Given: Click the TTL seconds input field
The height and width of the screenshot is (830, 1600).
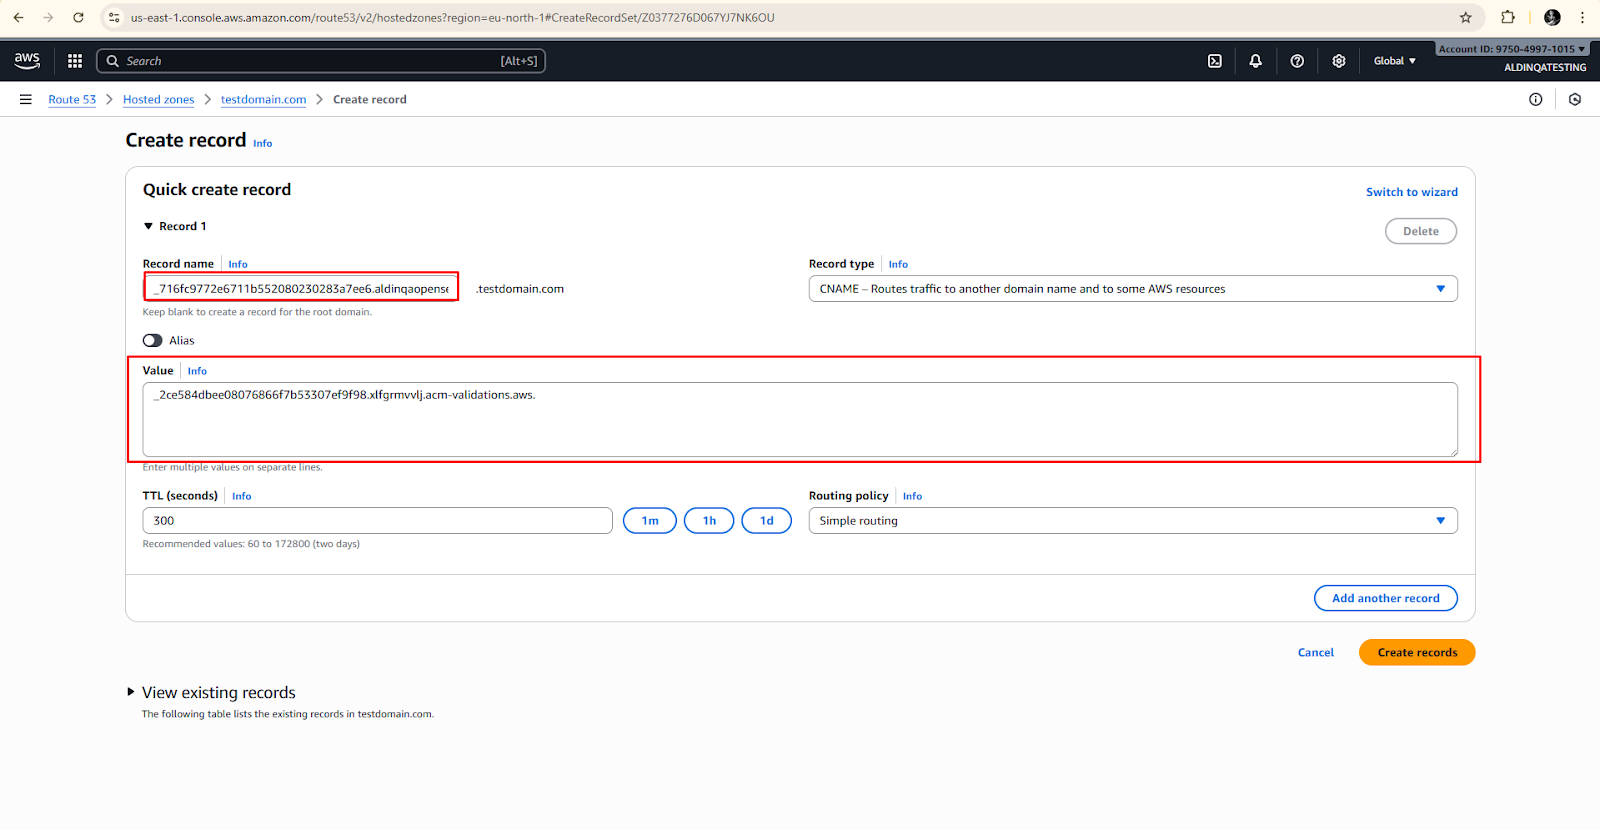Looking at the screenshot, I should [377, 521].
